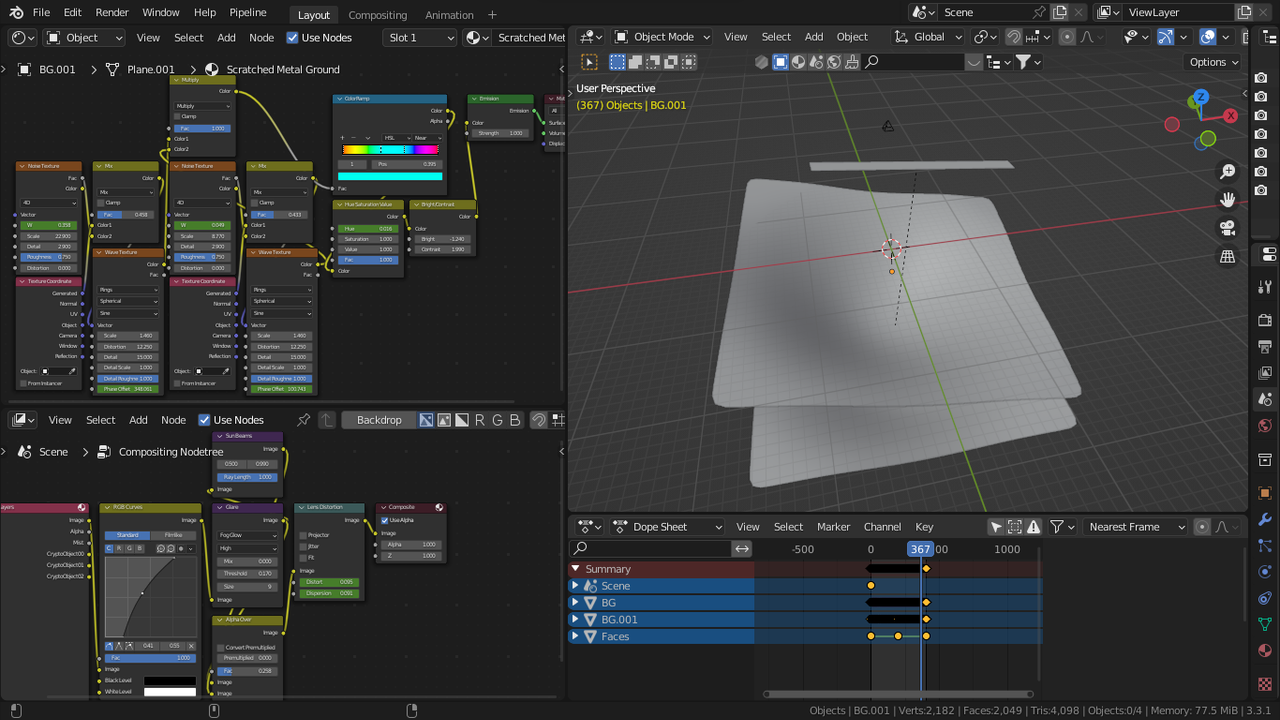Image resolution: width=1280 pixels, height=720 pixels.
Task: Open the Output properties printer tab
Action: (1265, 347)
